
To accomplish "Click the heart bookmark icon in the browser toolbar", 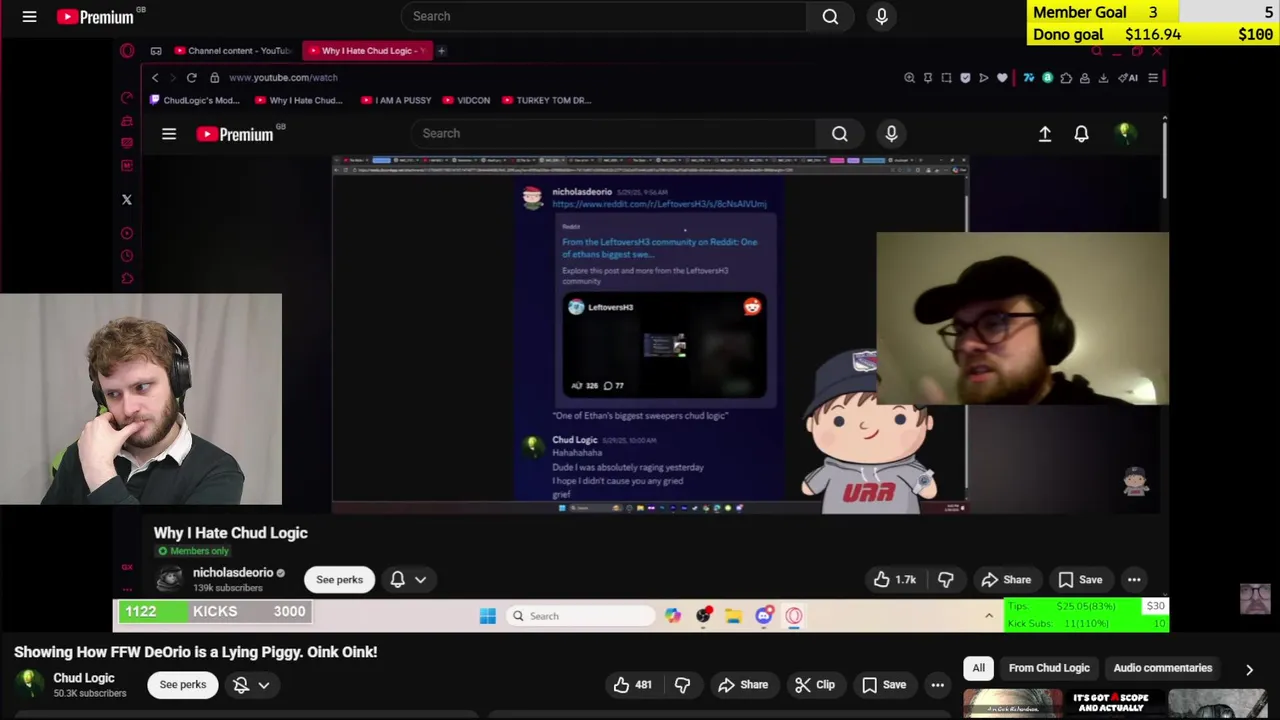I will 1002,78.
